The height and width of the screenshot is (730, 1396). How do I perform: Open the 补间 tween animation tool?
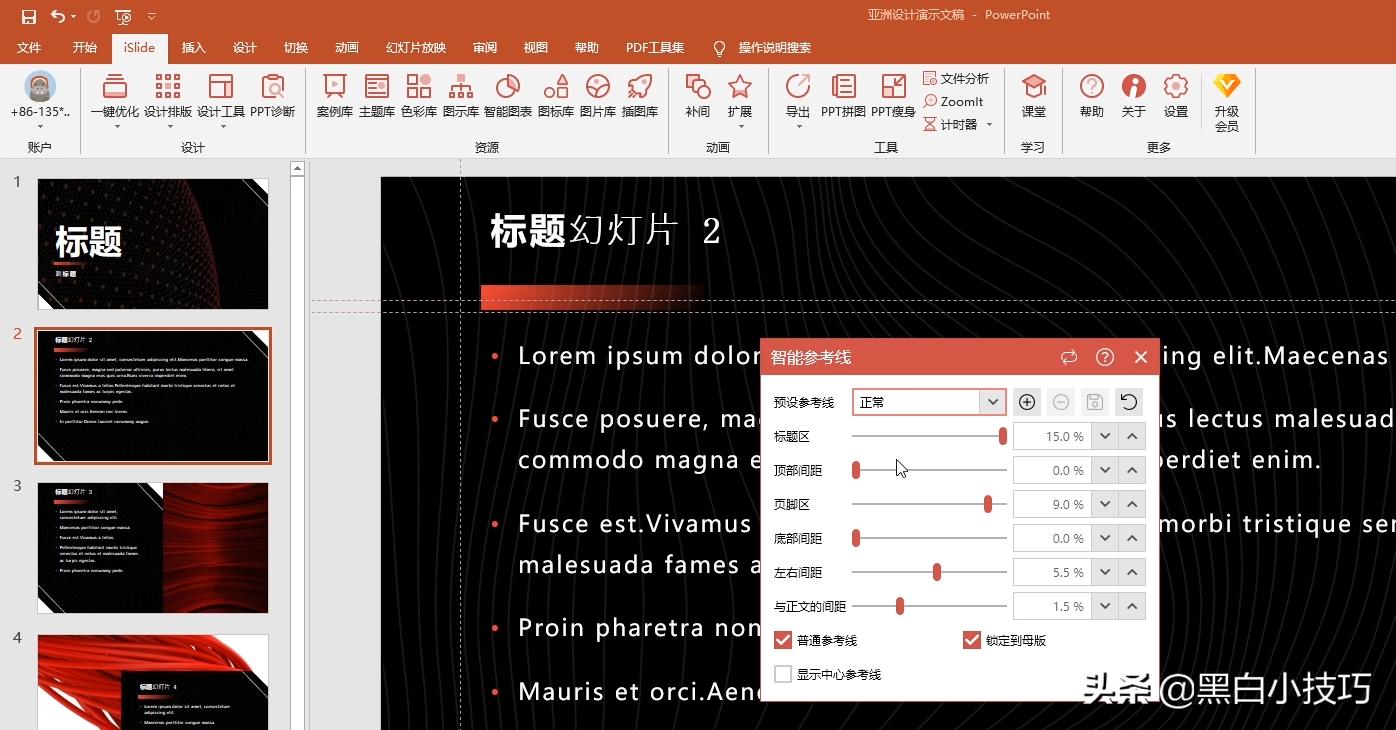tap(697, 97)
